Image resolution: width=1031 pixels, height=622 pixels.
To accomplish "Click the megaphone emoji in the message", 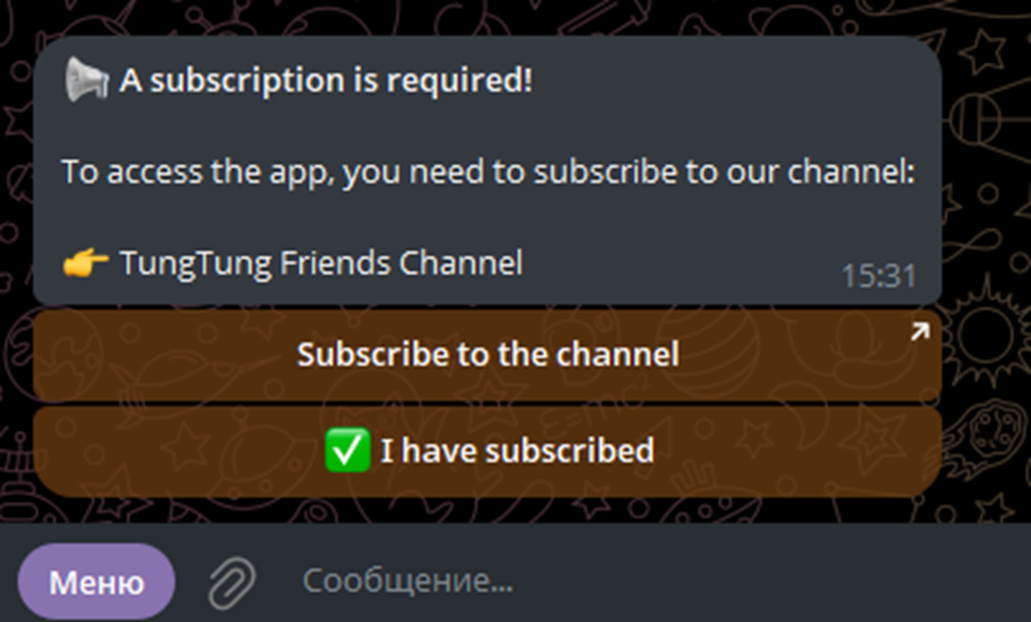I will pyautogui.click(x=87, y=80).
